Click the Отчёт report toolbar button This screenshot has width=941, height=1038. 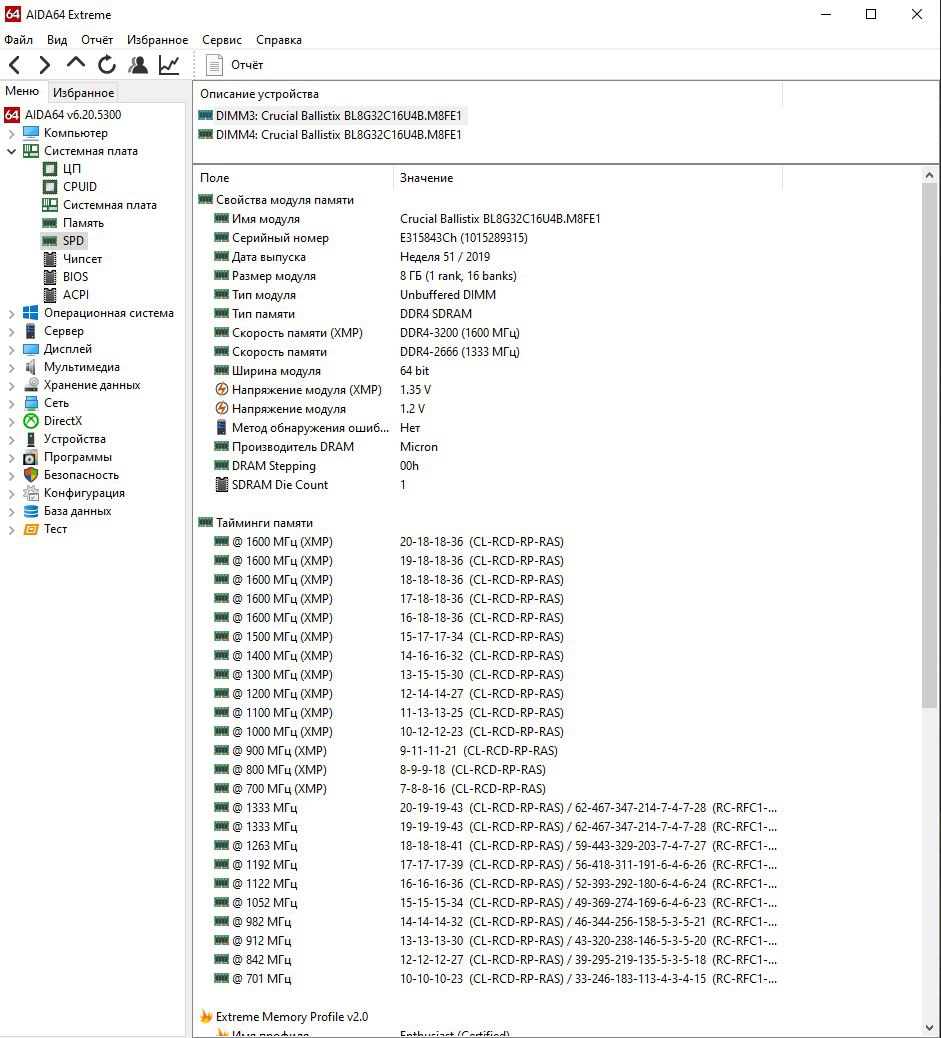234,65
